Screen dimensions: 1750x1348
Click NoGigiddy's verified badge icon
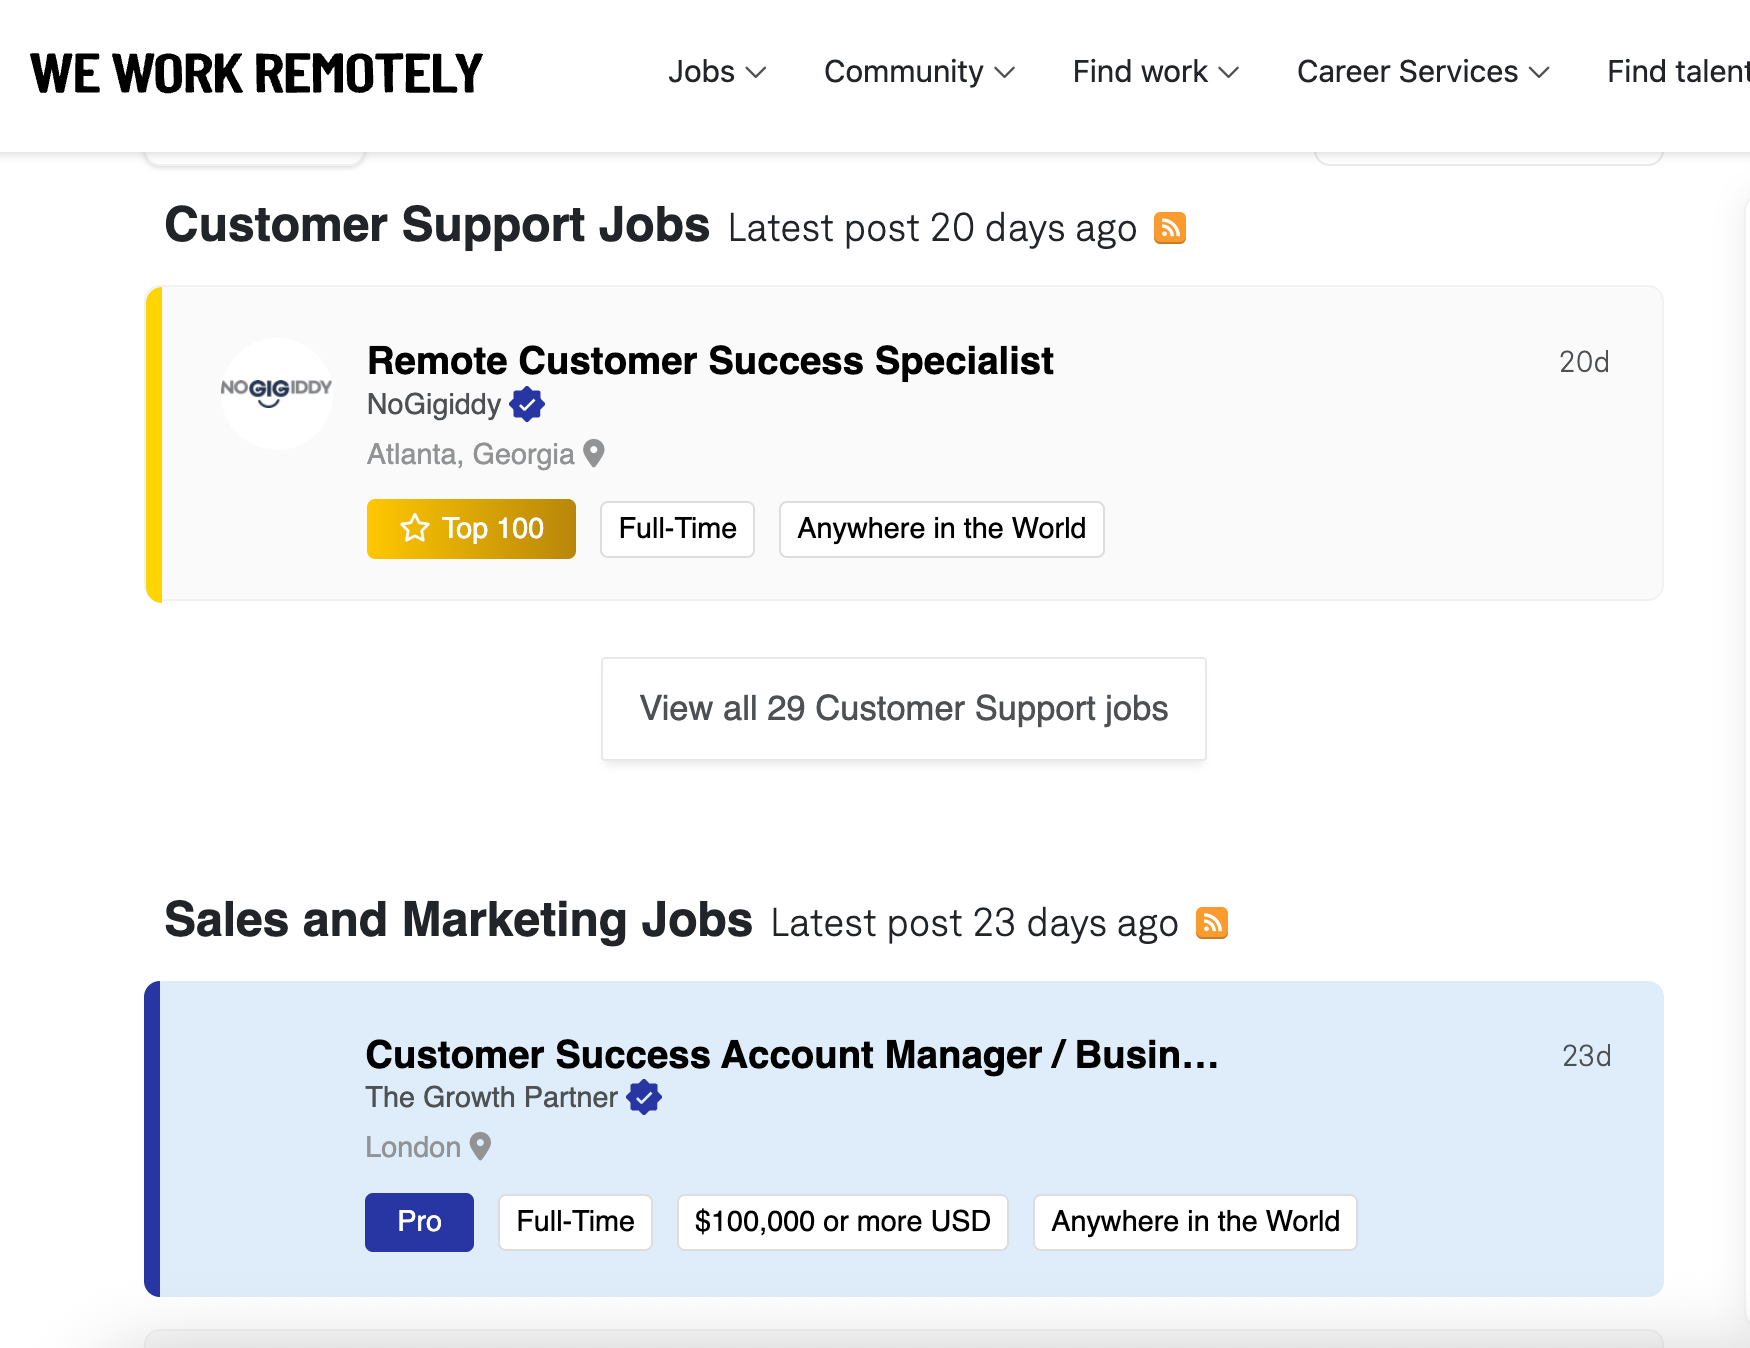527,404
